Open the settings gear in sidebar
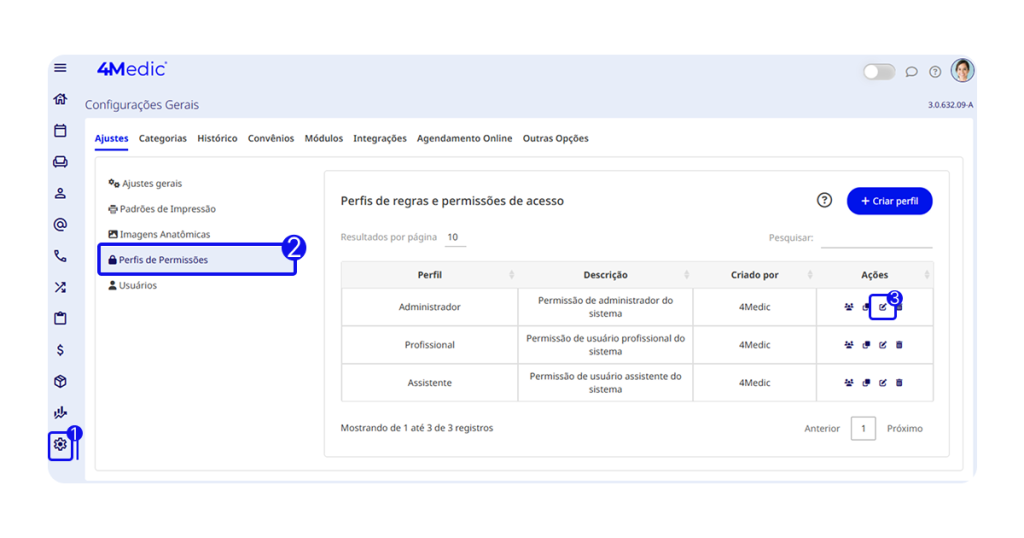Viewport: 1024px width, 538px height. tap(60, 444)
